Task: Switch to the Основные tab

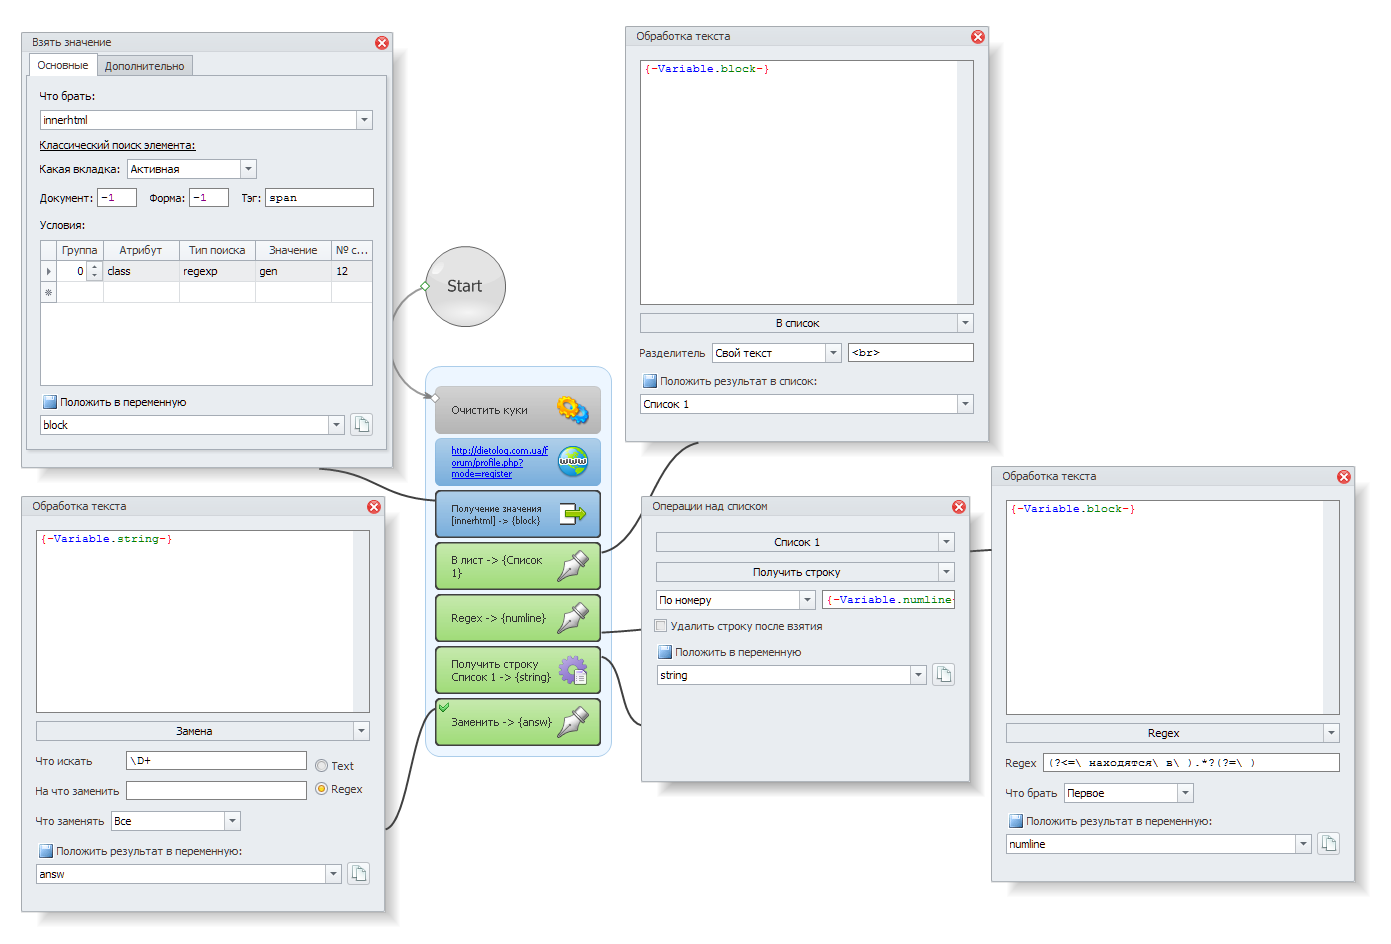Action: [x=63, y=65]
